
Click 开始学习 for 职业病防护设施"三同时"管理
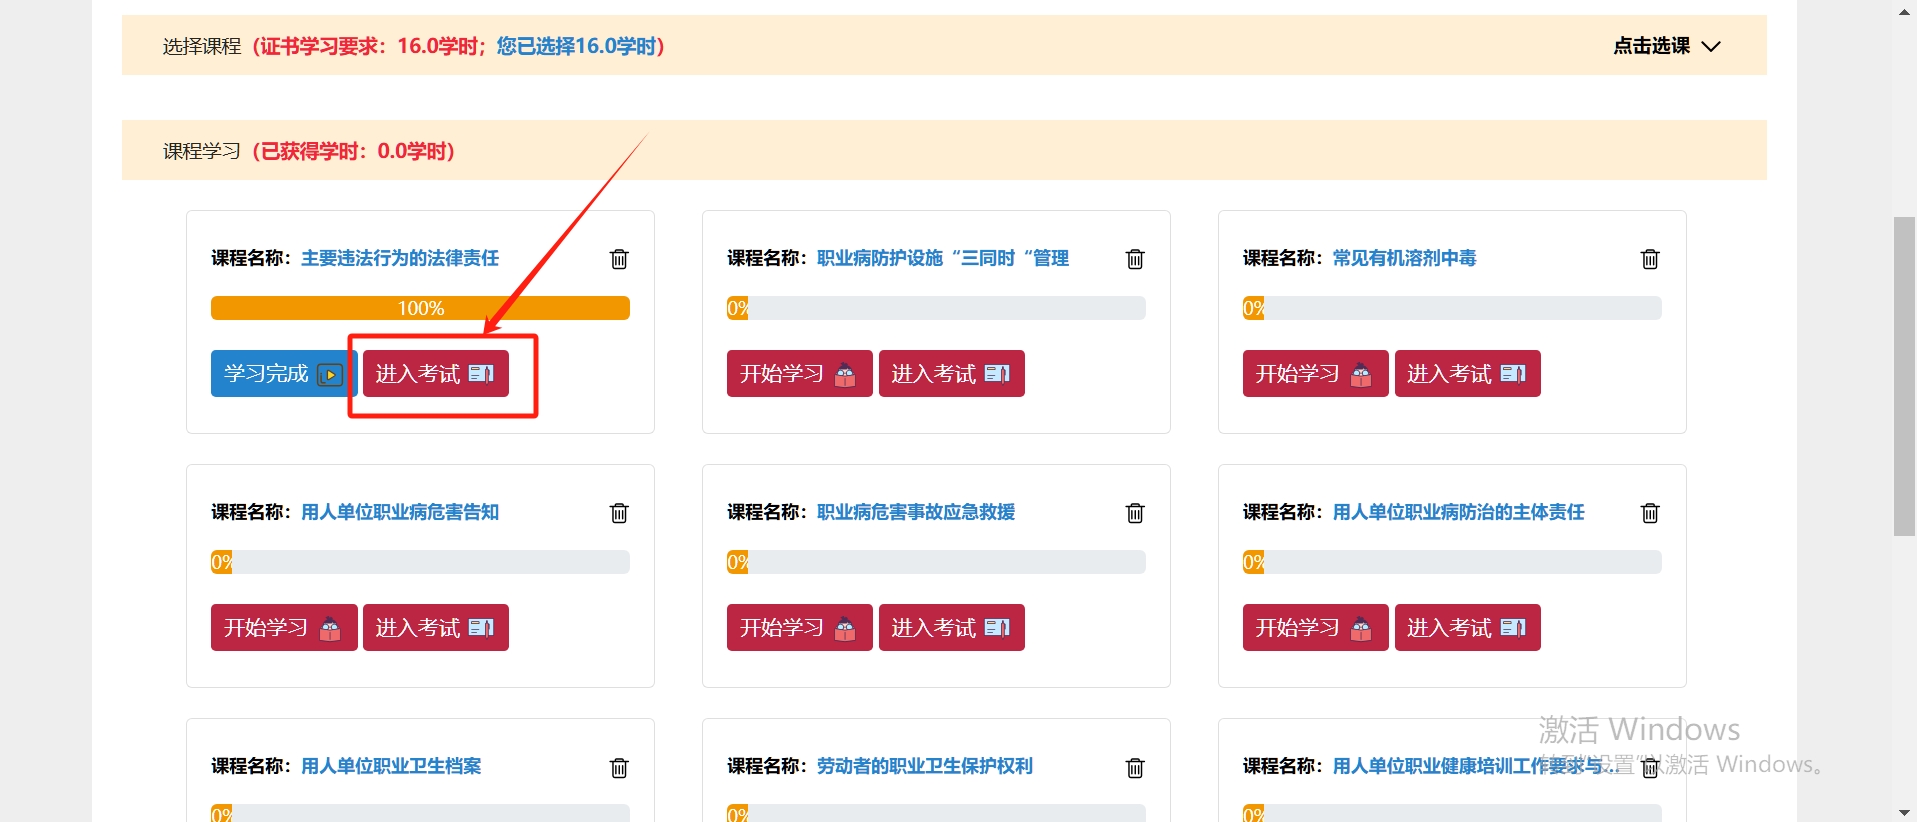tap(800, 373)
